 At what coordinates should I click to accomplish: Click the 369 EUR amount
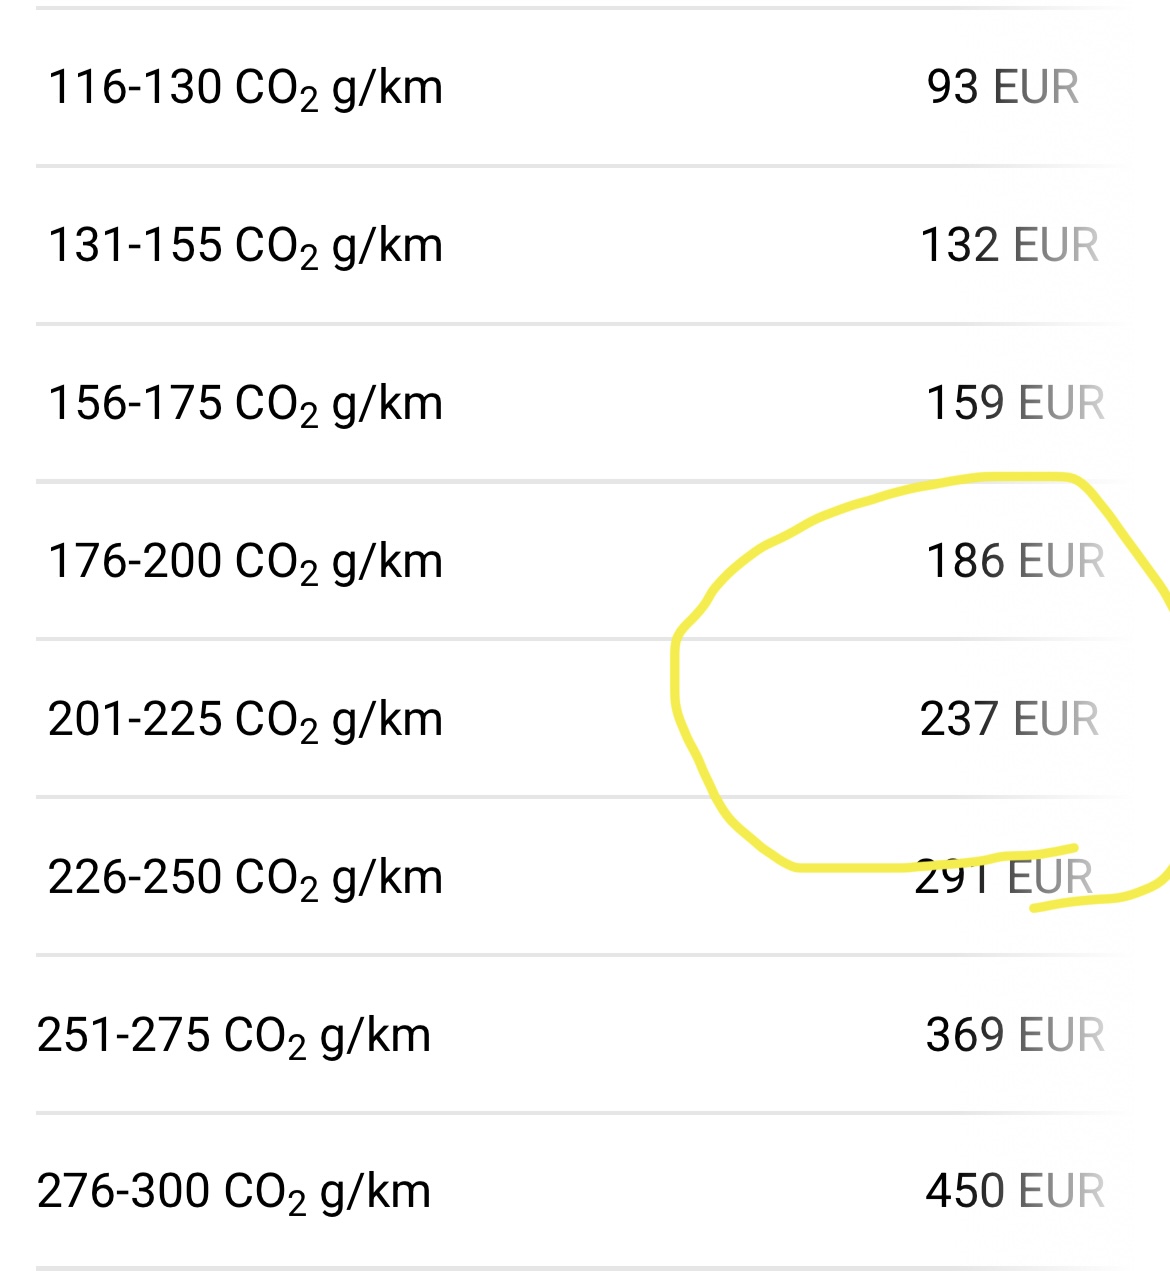click(1015, 1035)
